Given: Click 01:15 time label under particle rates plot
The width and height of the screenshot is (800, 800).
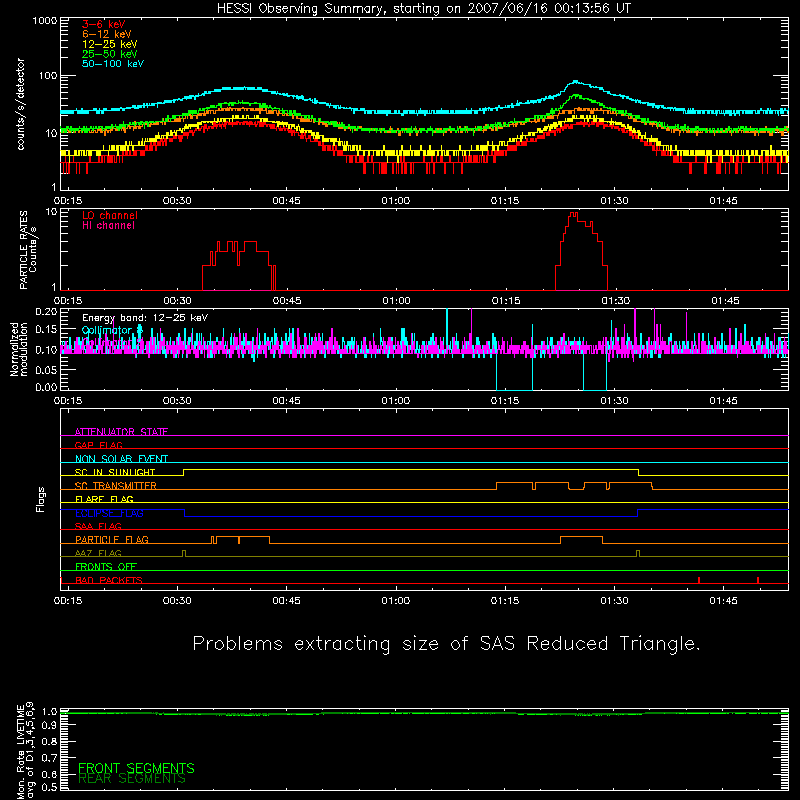Looking at the screenshot, I should [506, 301].
